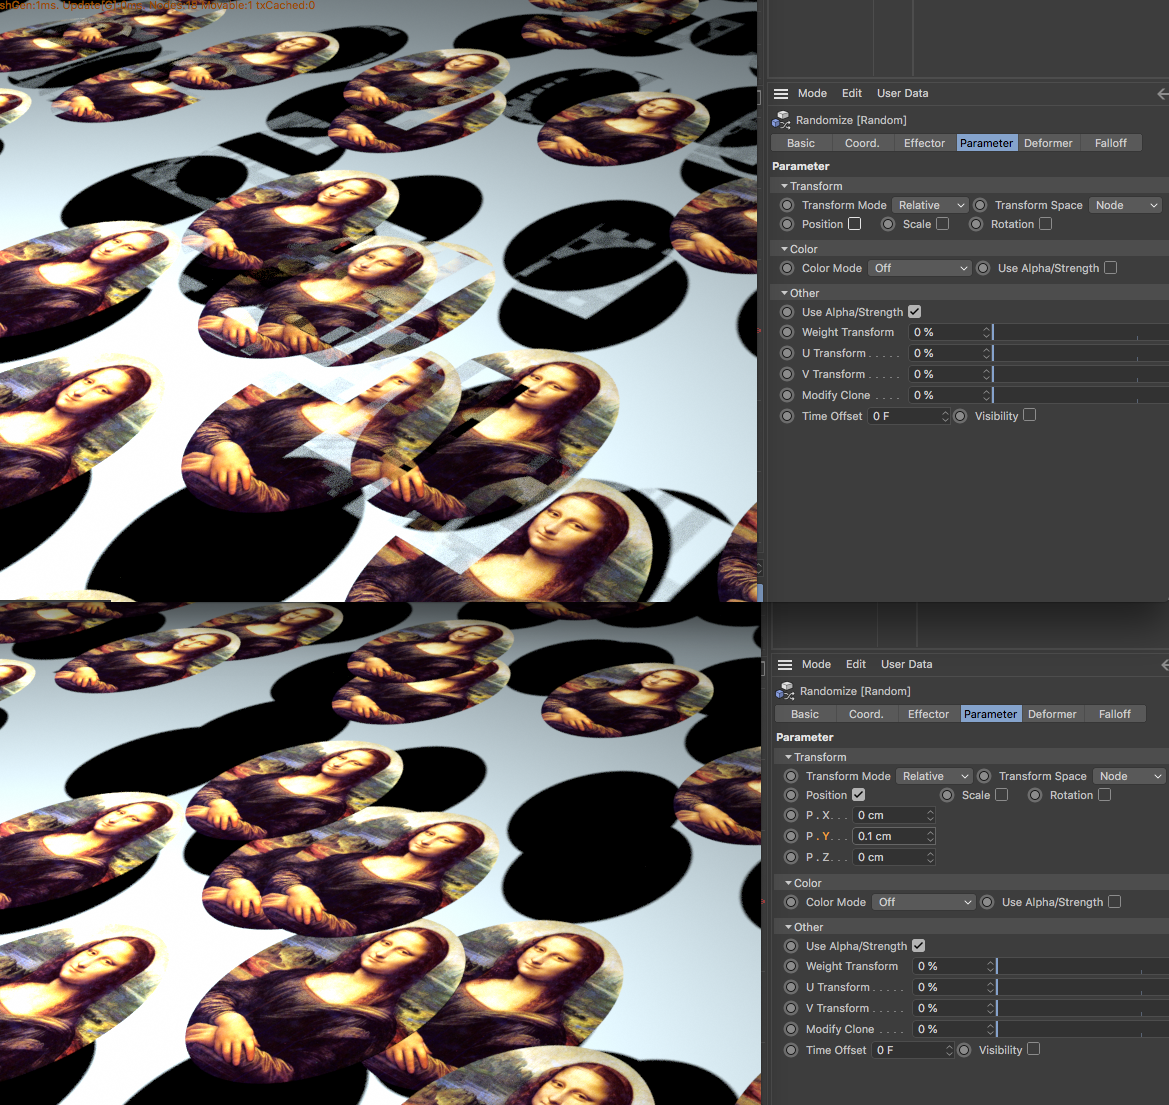Viewport: 1169px width, 1105px height.
Task: Click keyframe dot beside Modify Clone, lower panel
Action: pos(791,1029)
